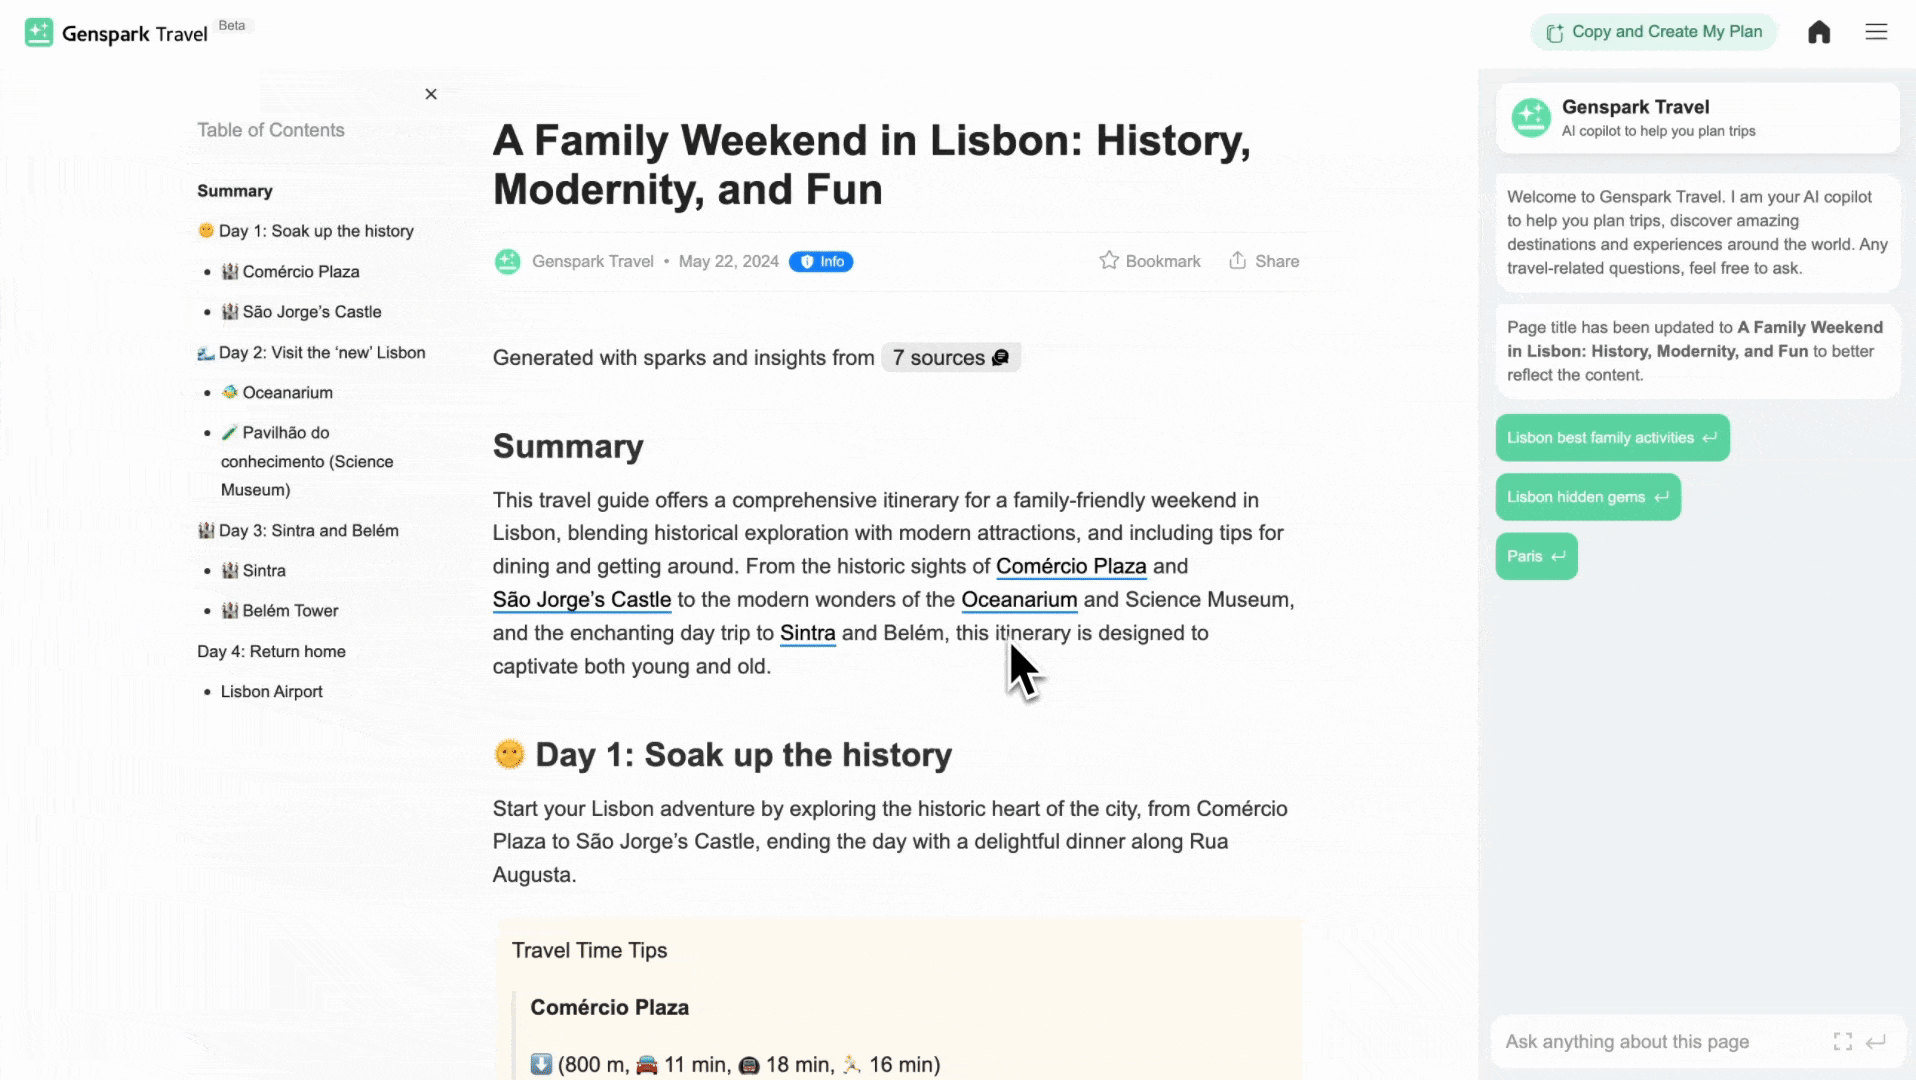
Task: Open the São Jorge's Castle summary link
Action: tap(582, 600)
